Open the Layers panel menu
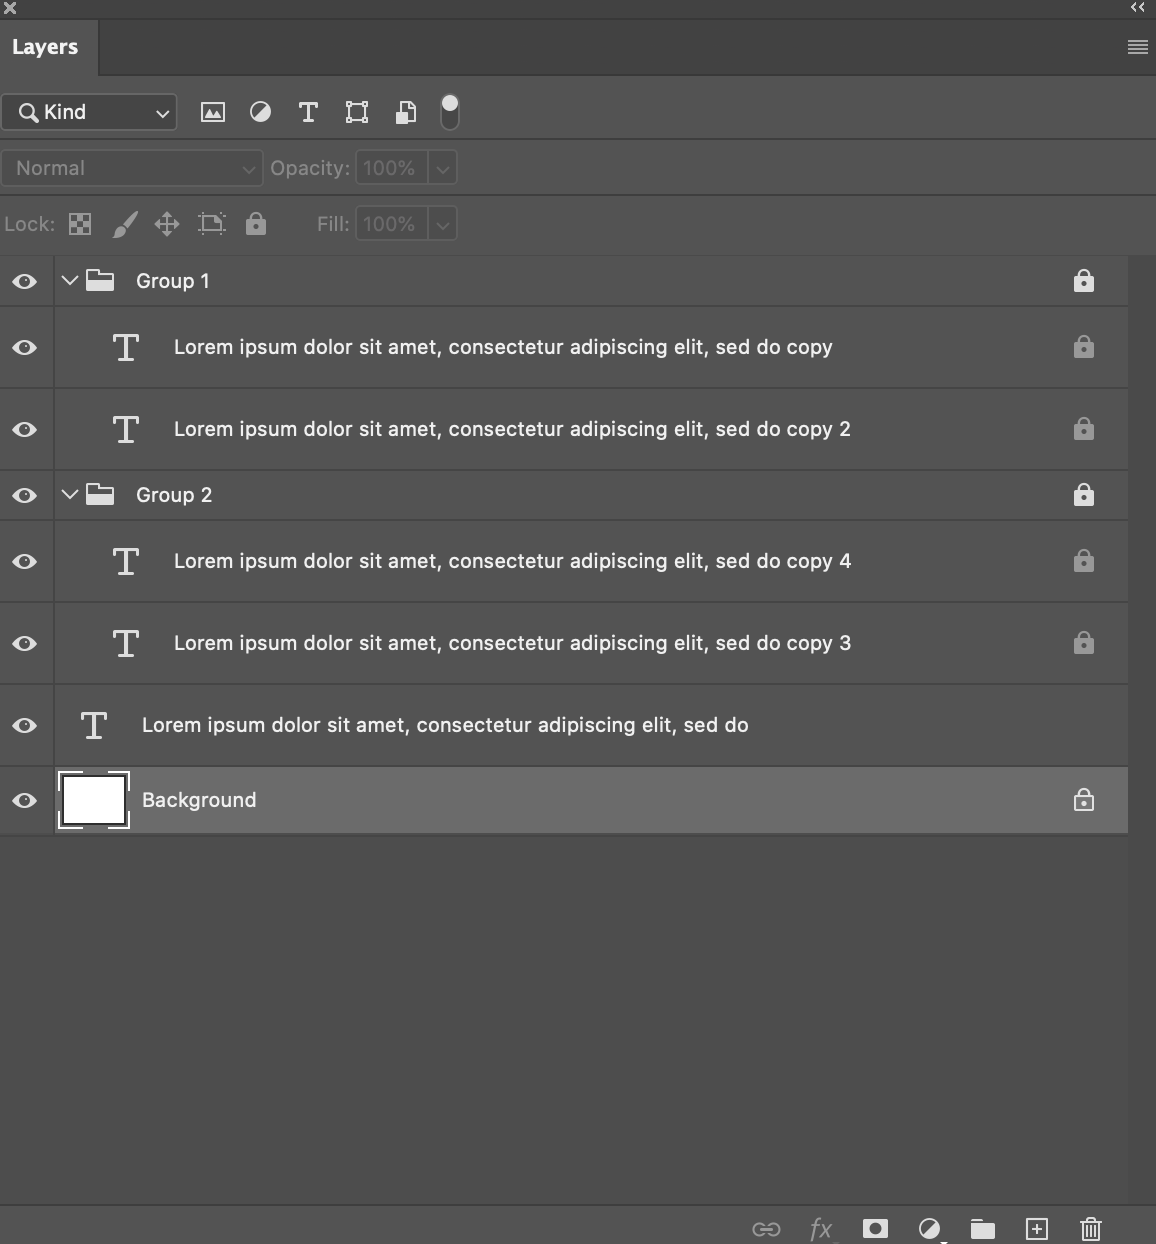Viewport: 1156px width, 1244px height. 1136,46
